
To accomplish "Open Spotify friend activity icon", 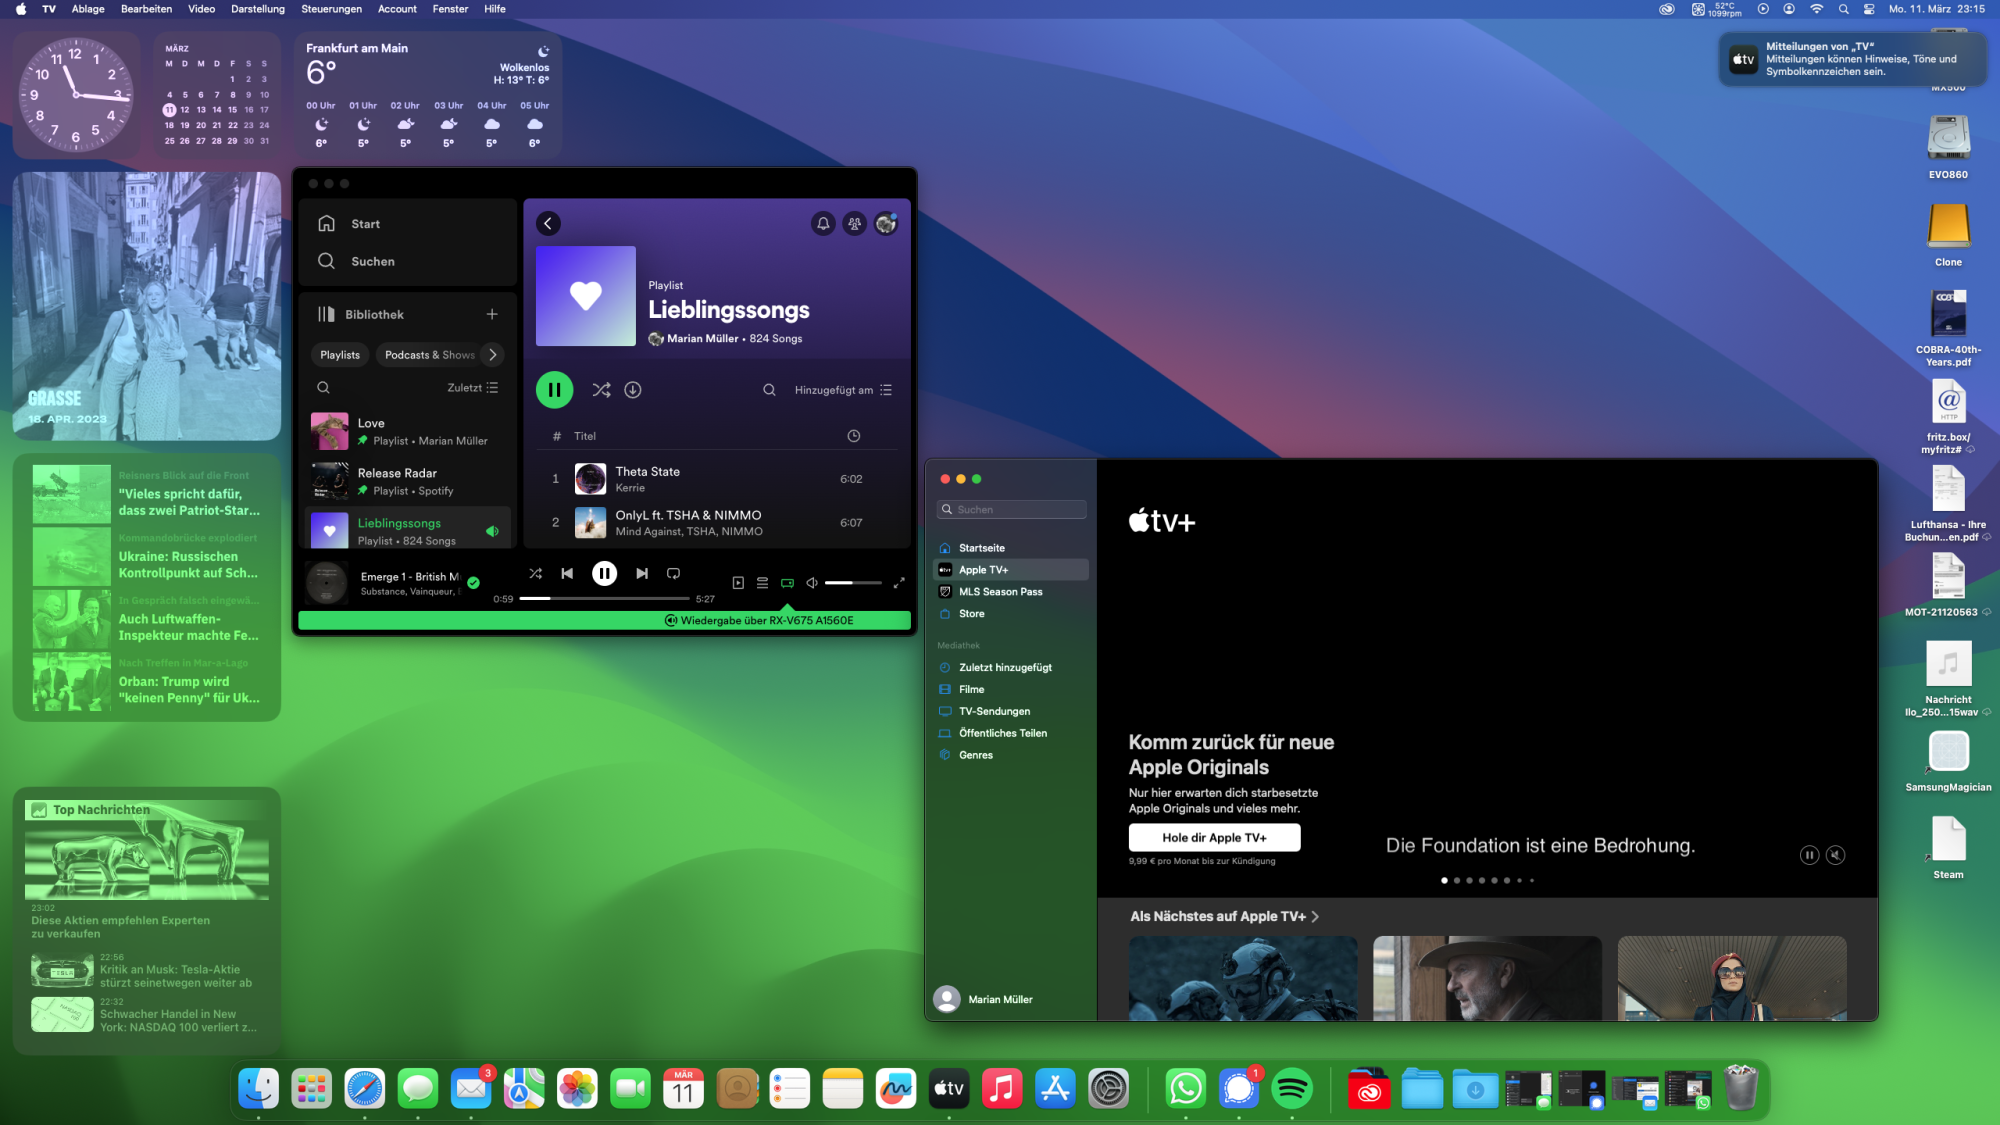I will [854, 224].
